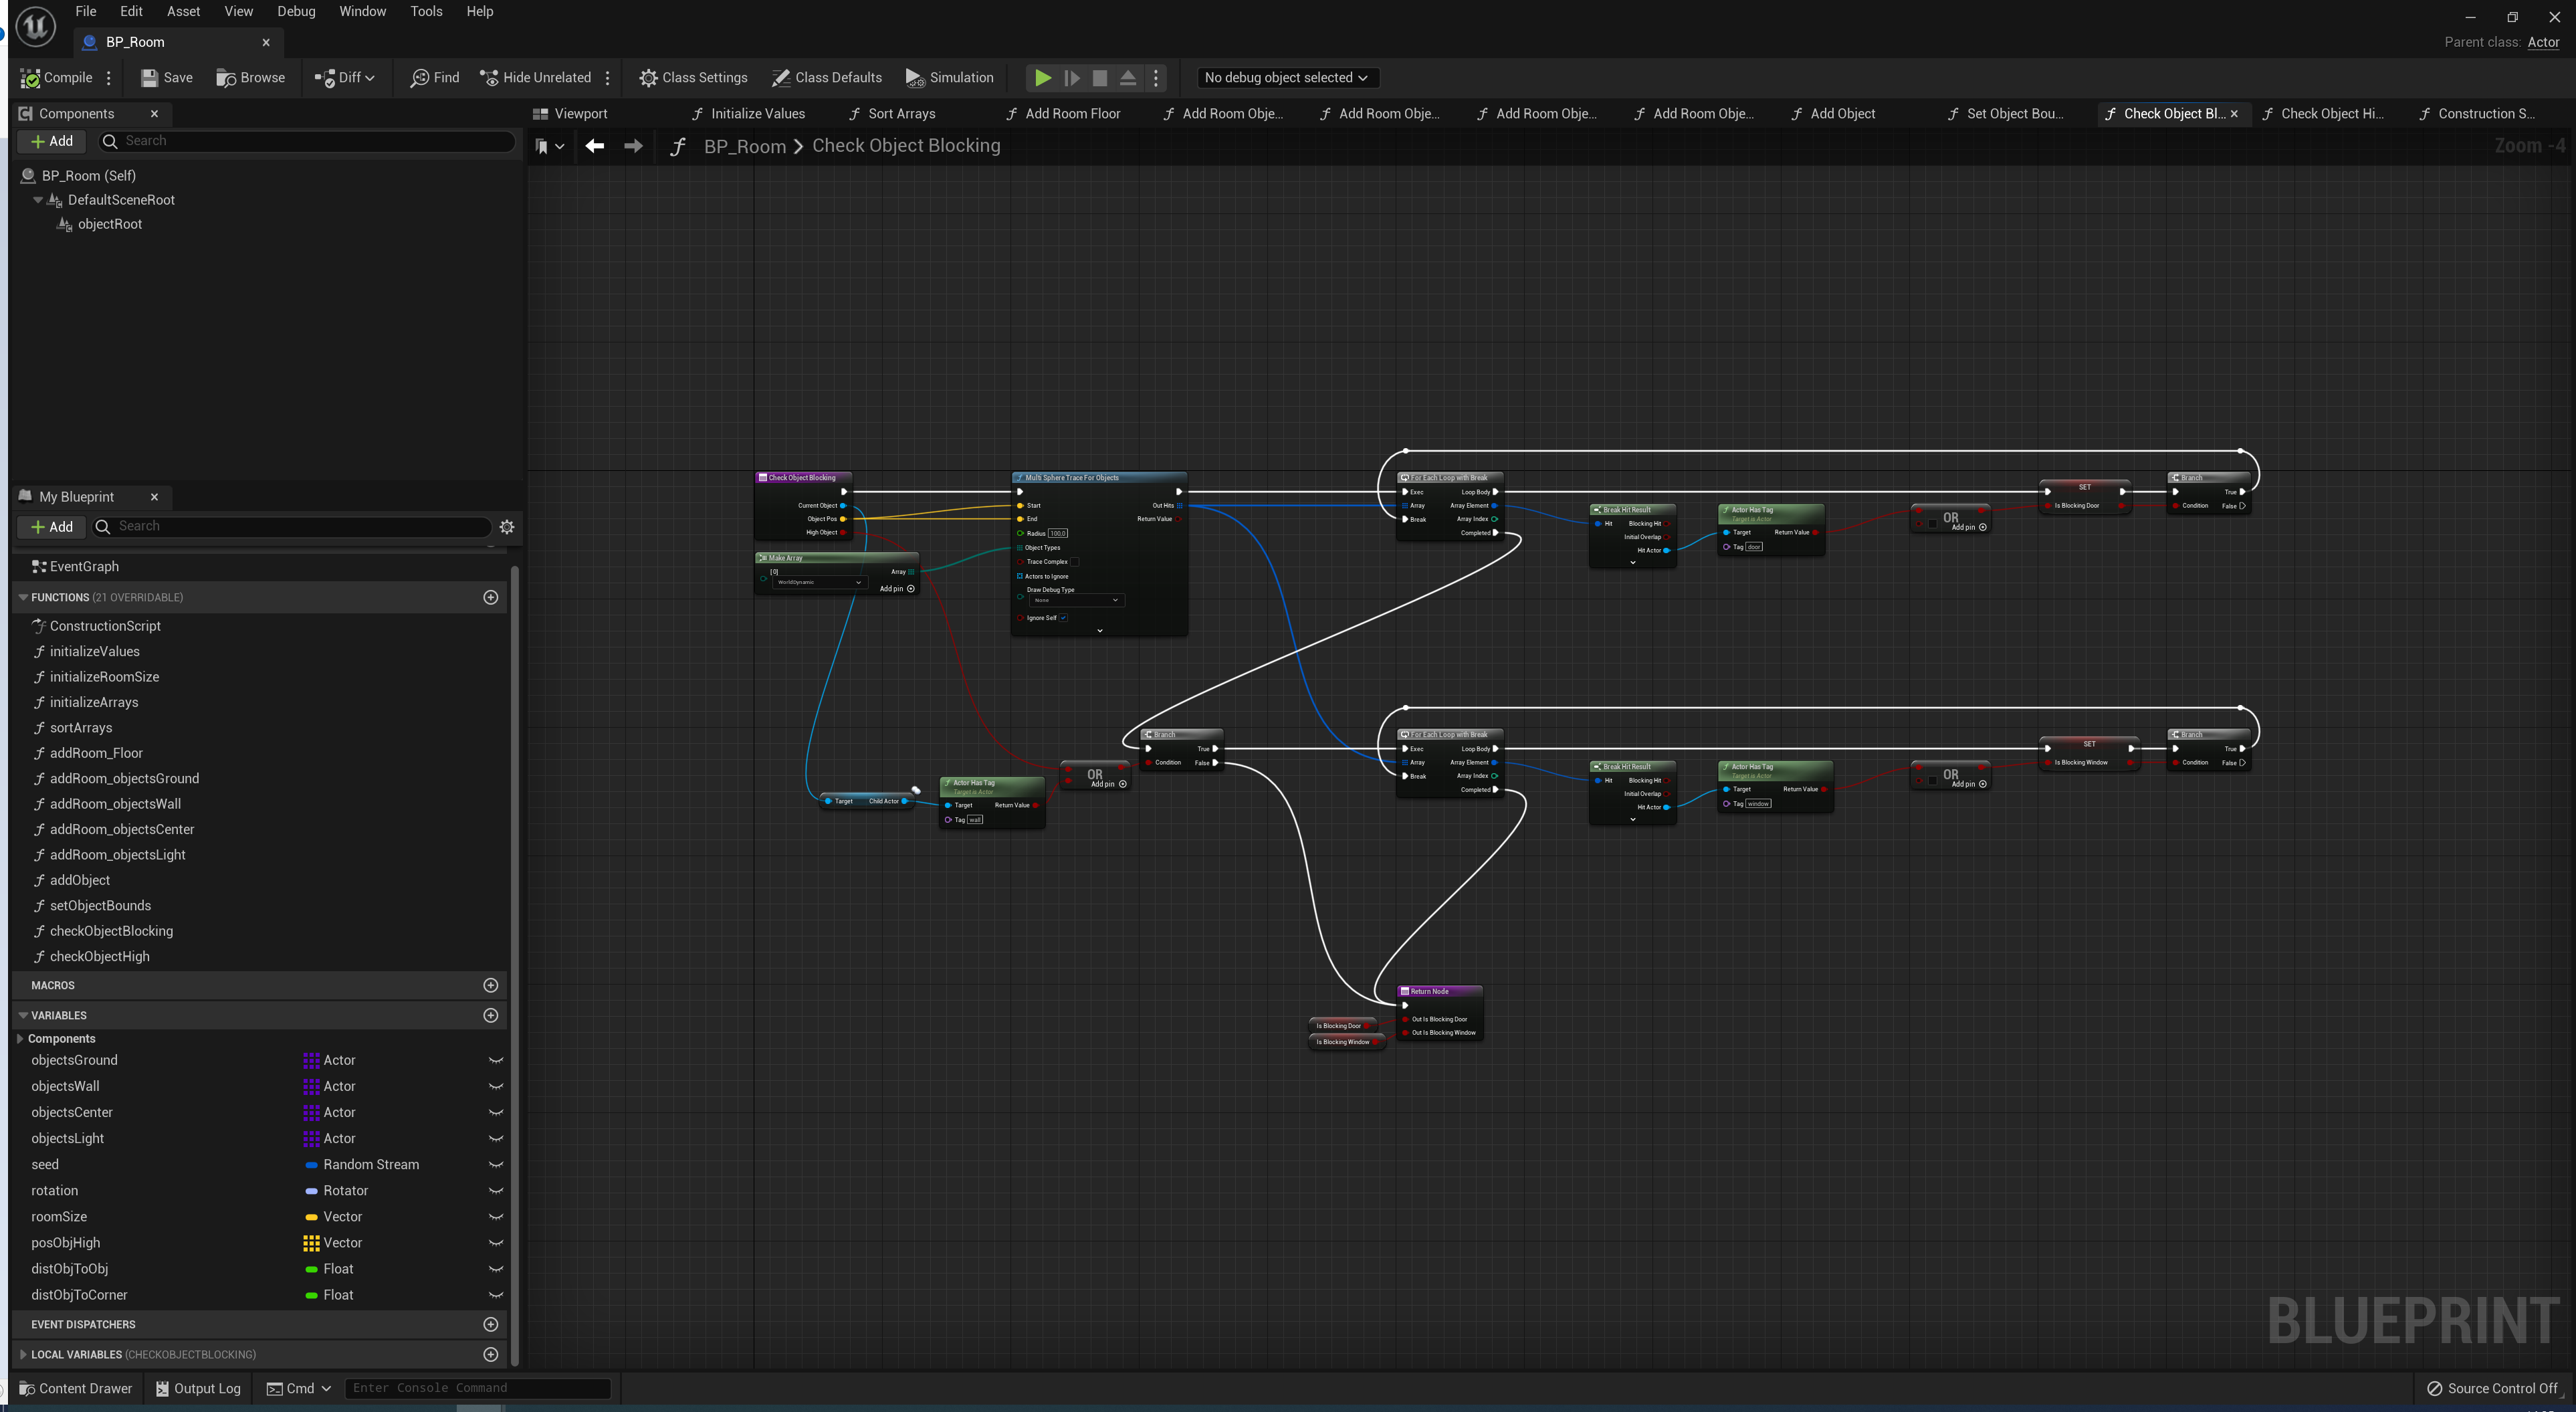Toggle Hide Unrelated nodes
Screen dimensions: 2576x1412
click(x=535, y=78)
